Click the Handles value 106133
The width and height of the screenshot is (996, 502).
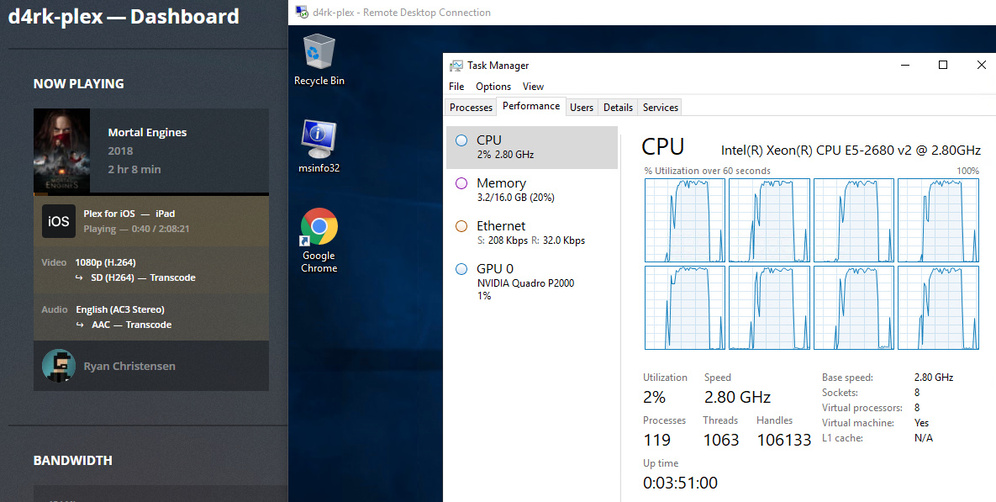pos(784,440)
